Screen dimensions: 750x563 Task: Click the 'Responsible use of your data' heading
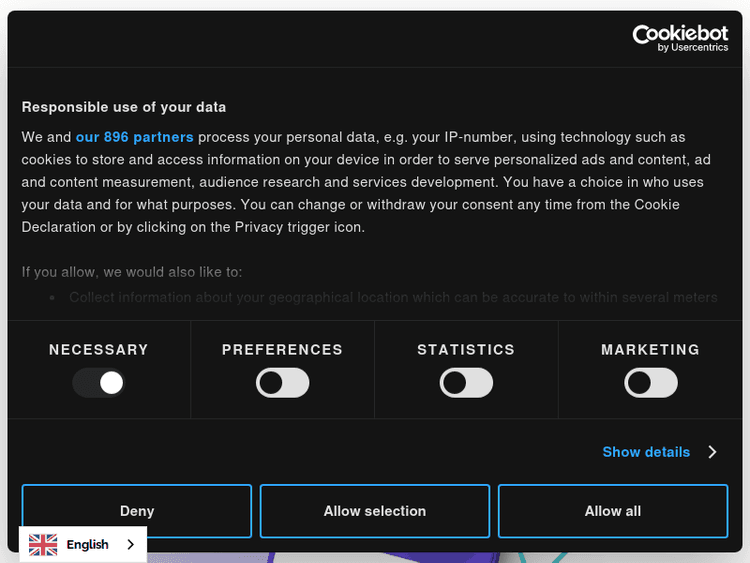[124, 107]
